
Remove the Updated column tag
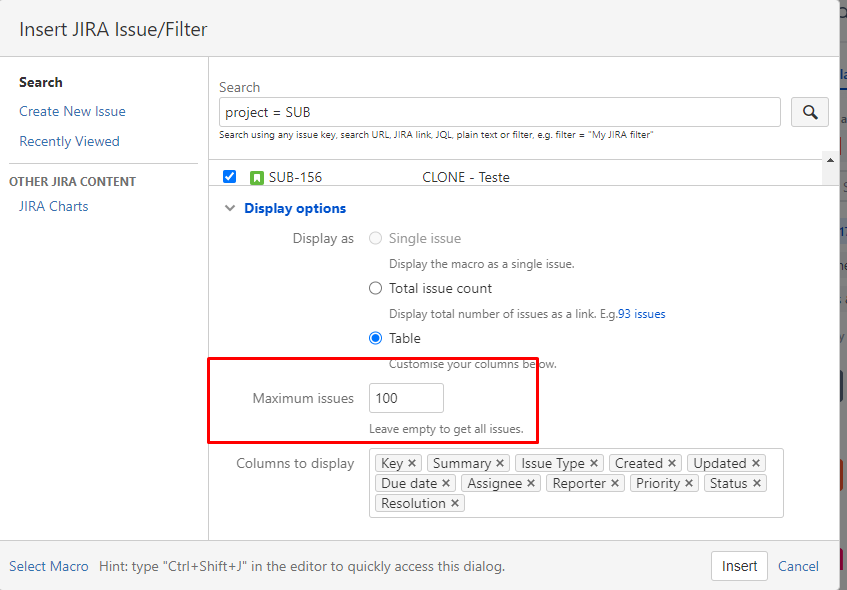pyautogui.click(x=756, y=463)
